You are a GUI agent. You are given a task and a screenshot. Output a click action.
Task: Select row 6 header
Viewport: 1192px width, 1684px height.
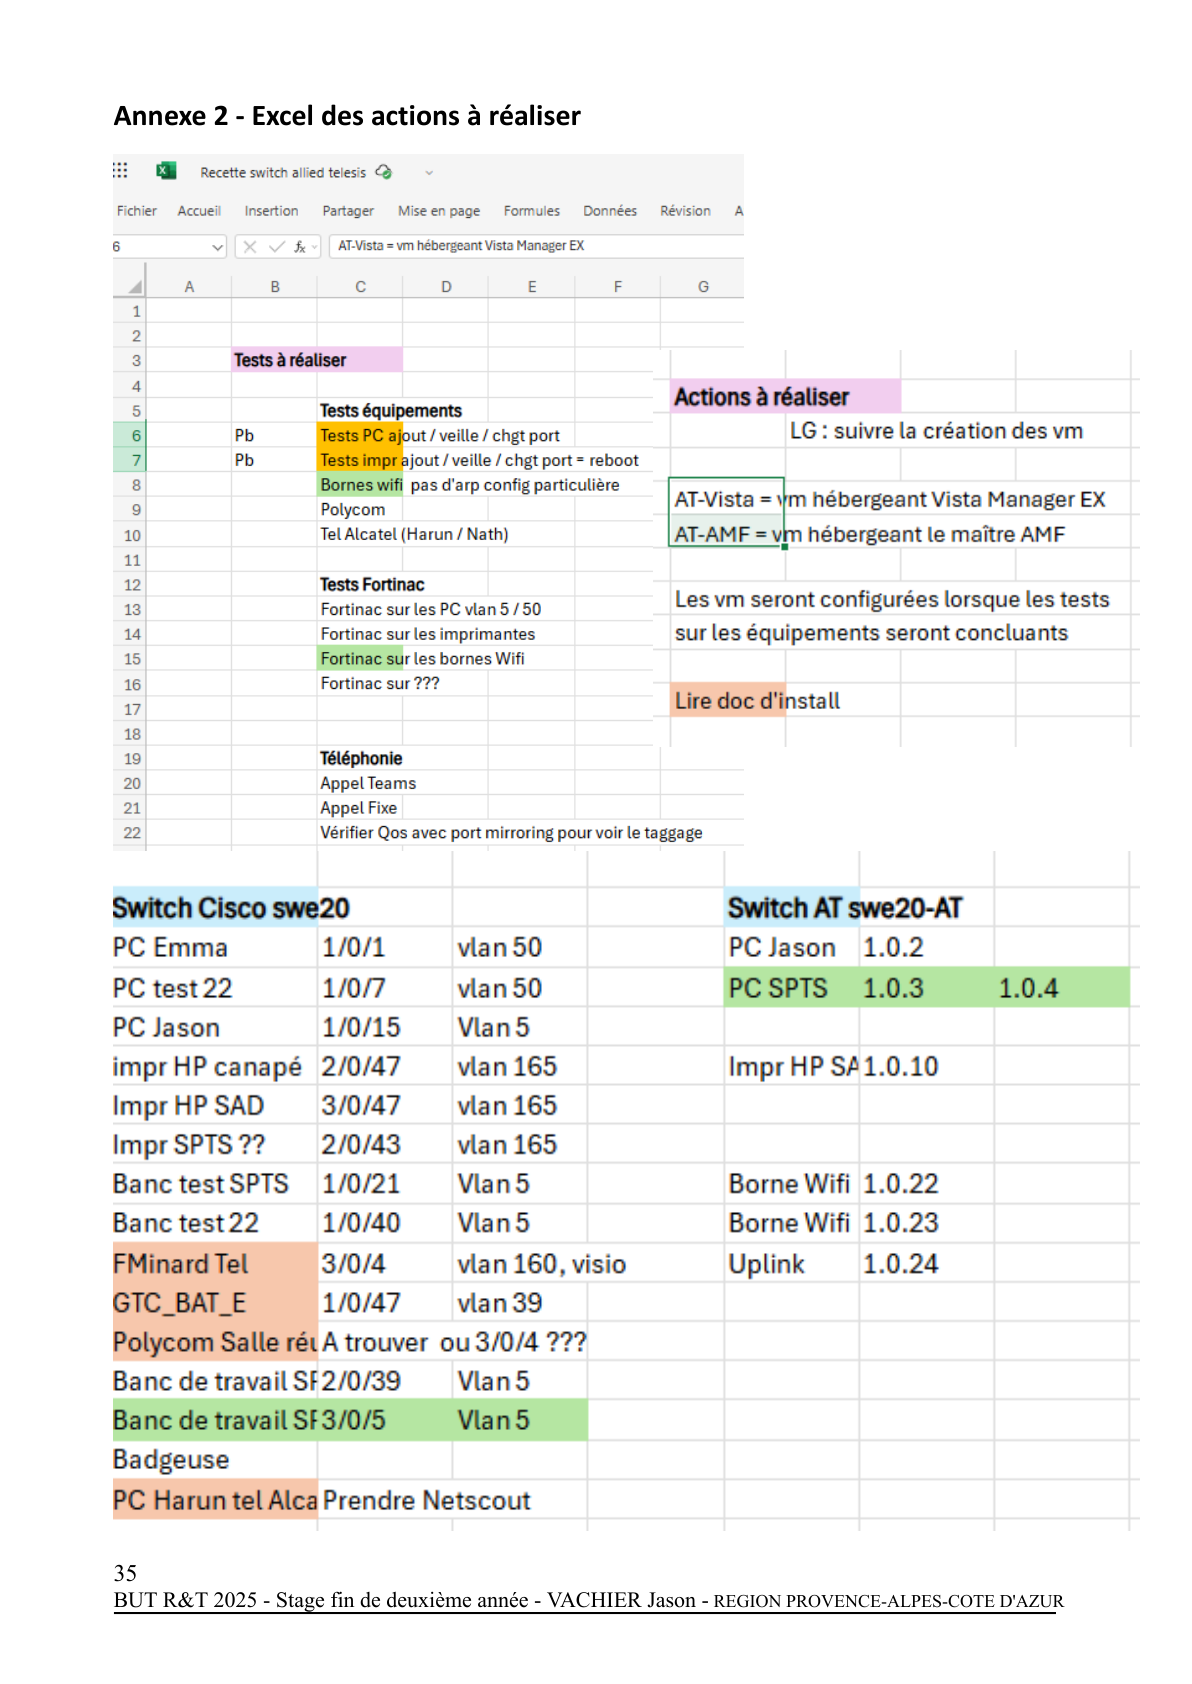click(x=130, y=435)
